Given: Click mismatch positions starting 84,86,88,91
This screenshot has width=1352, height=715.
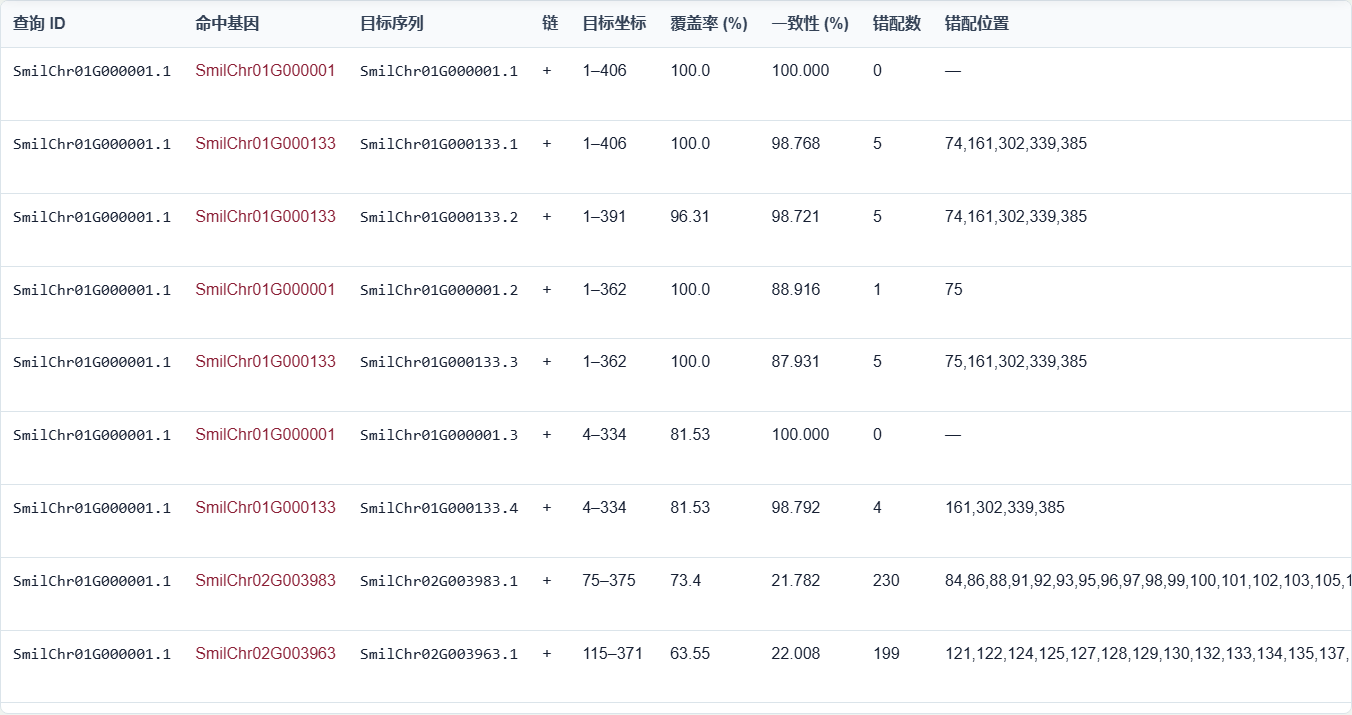Looking at the screenshot, I should point(1148,581).
